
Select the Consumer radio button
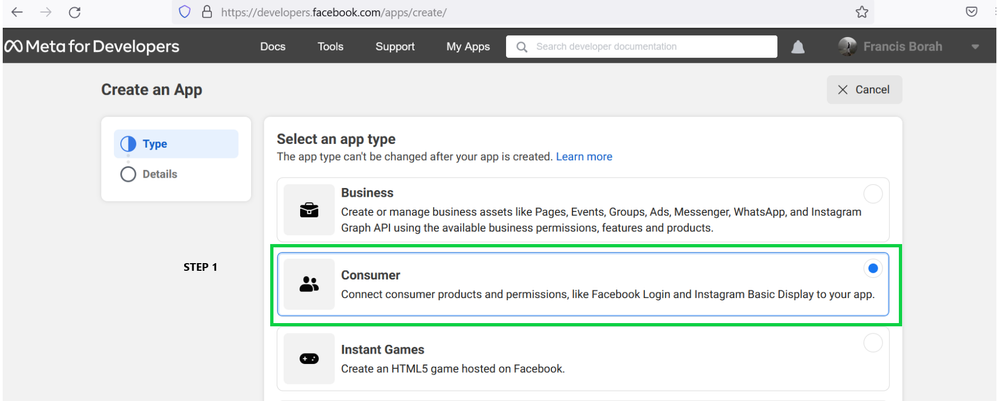pyautogui.click(x=873, y=268)
